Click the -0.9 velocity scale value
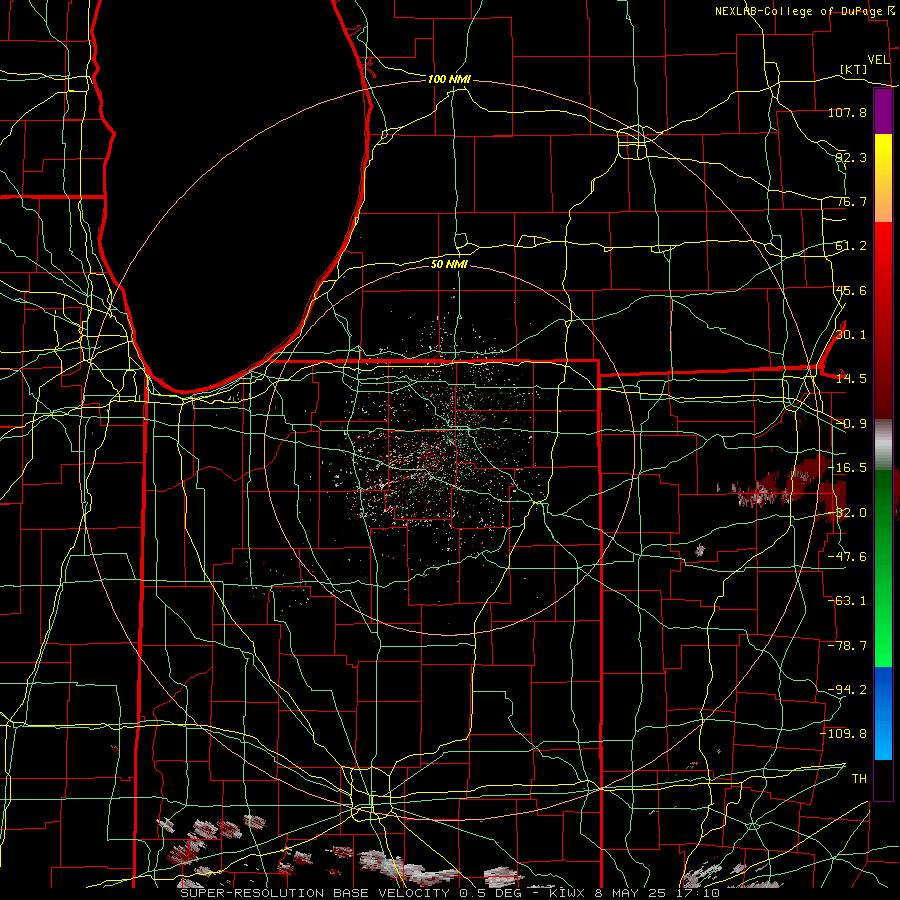The image size is (900, 900). coord(851,424)
